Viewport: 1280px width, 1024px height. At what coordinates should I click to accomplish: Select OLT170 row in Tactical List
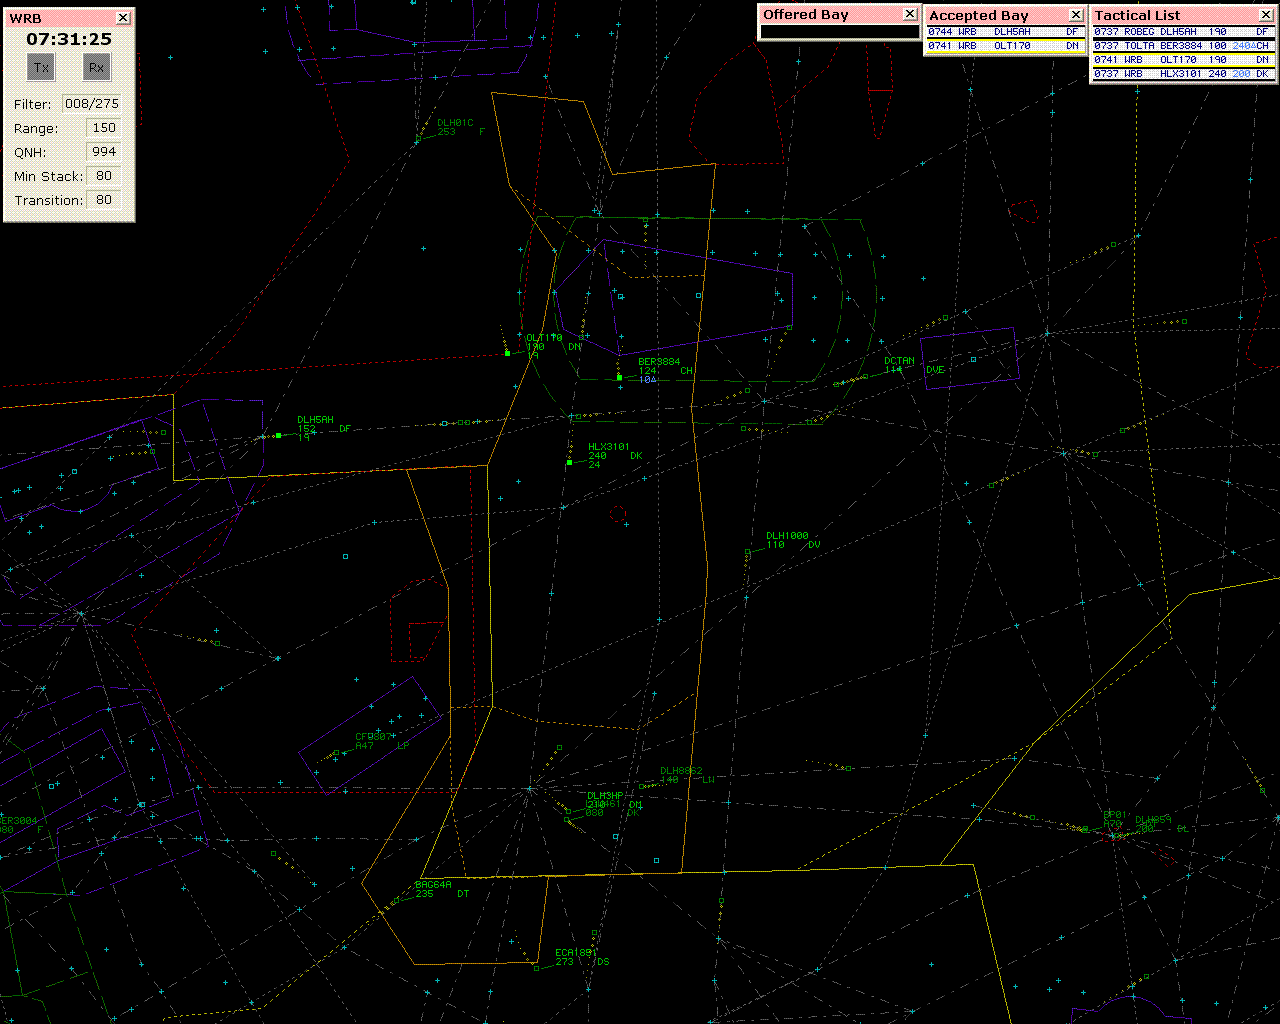click(1182, 60)
